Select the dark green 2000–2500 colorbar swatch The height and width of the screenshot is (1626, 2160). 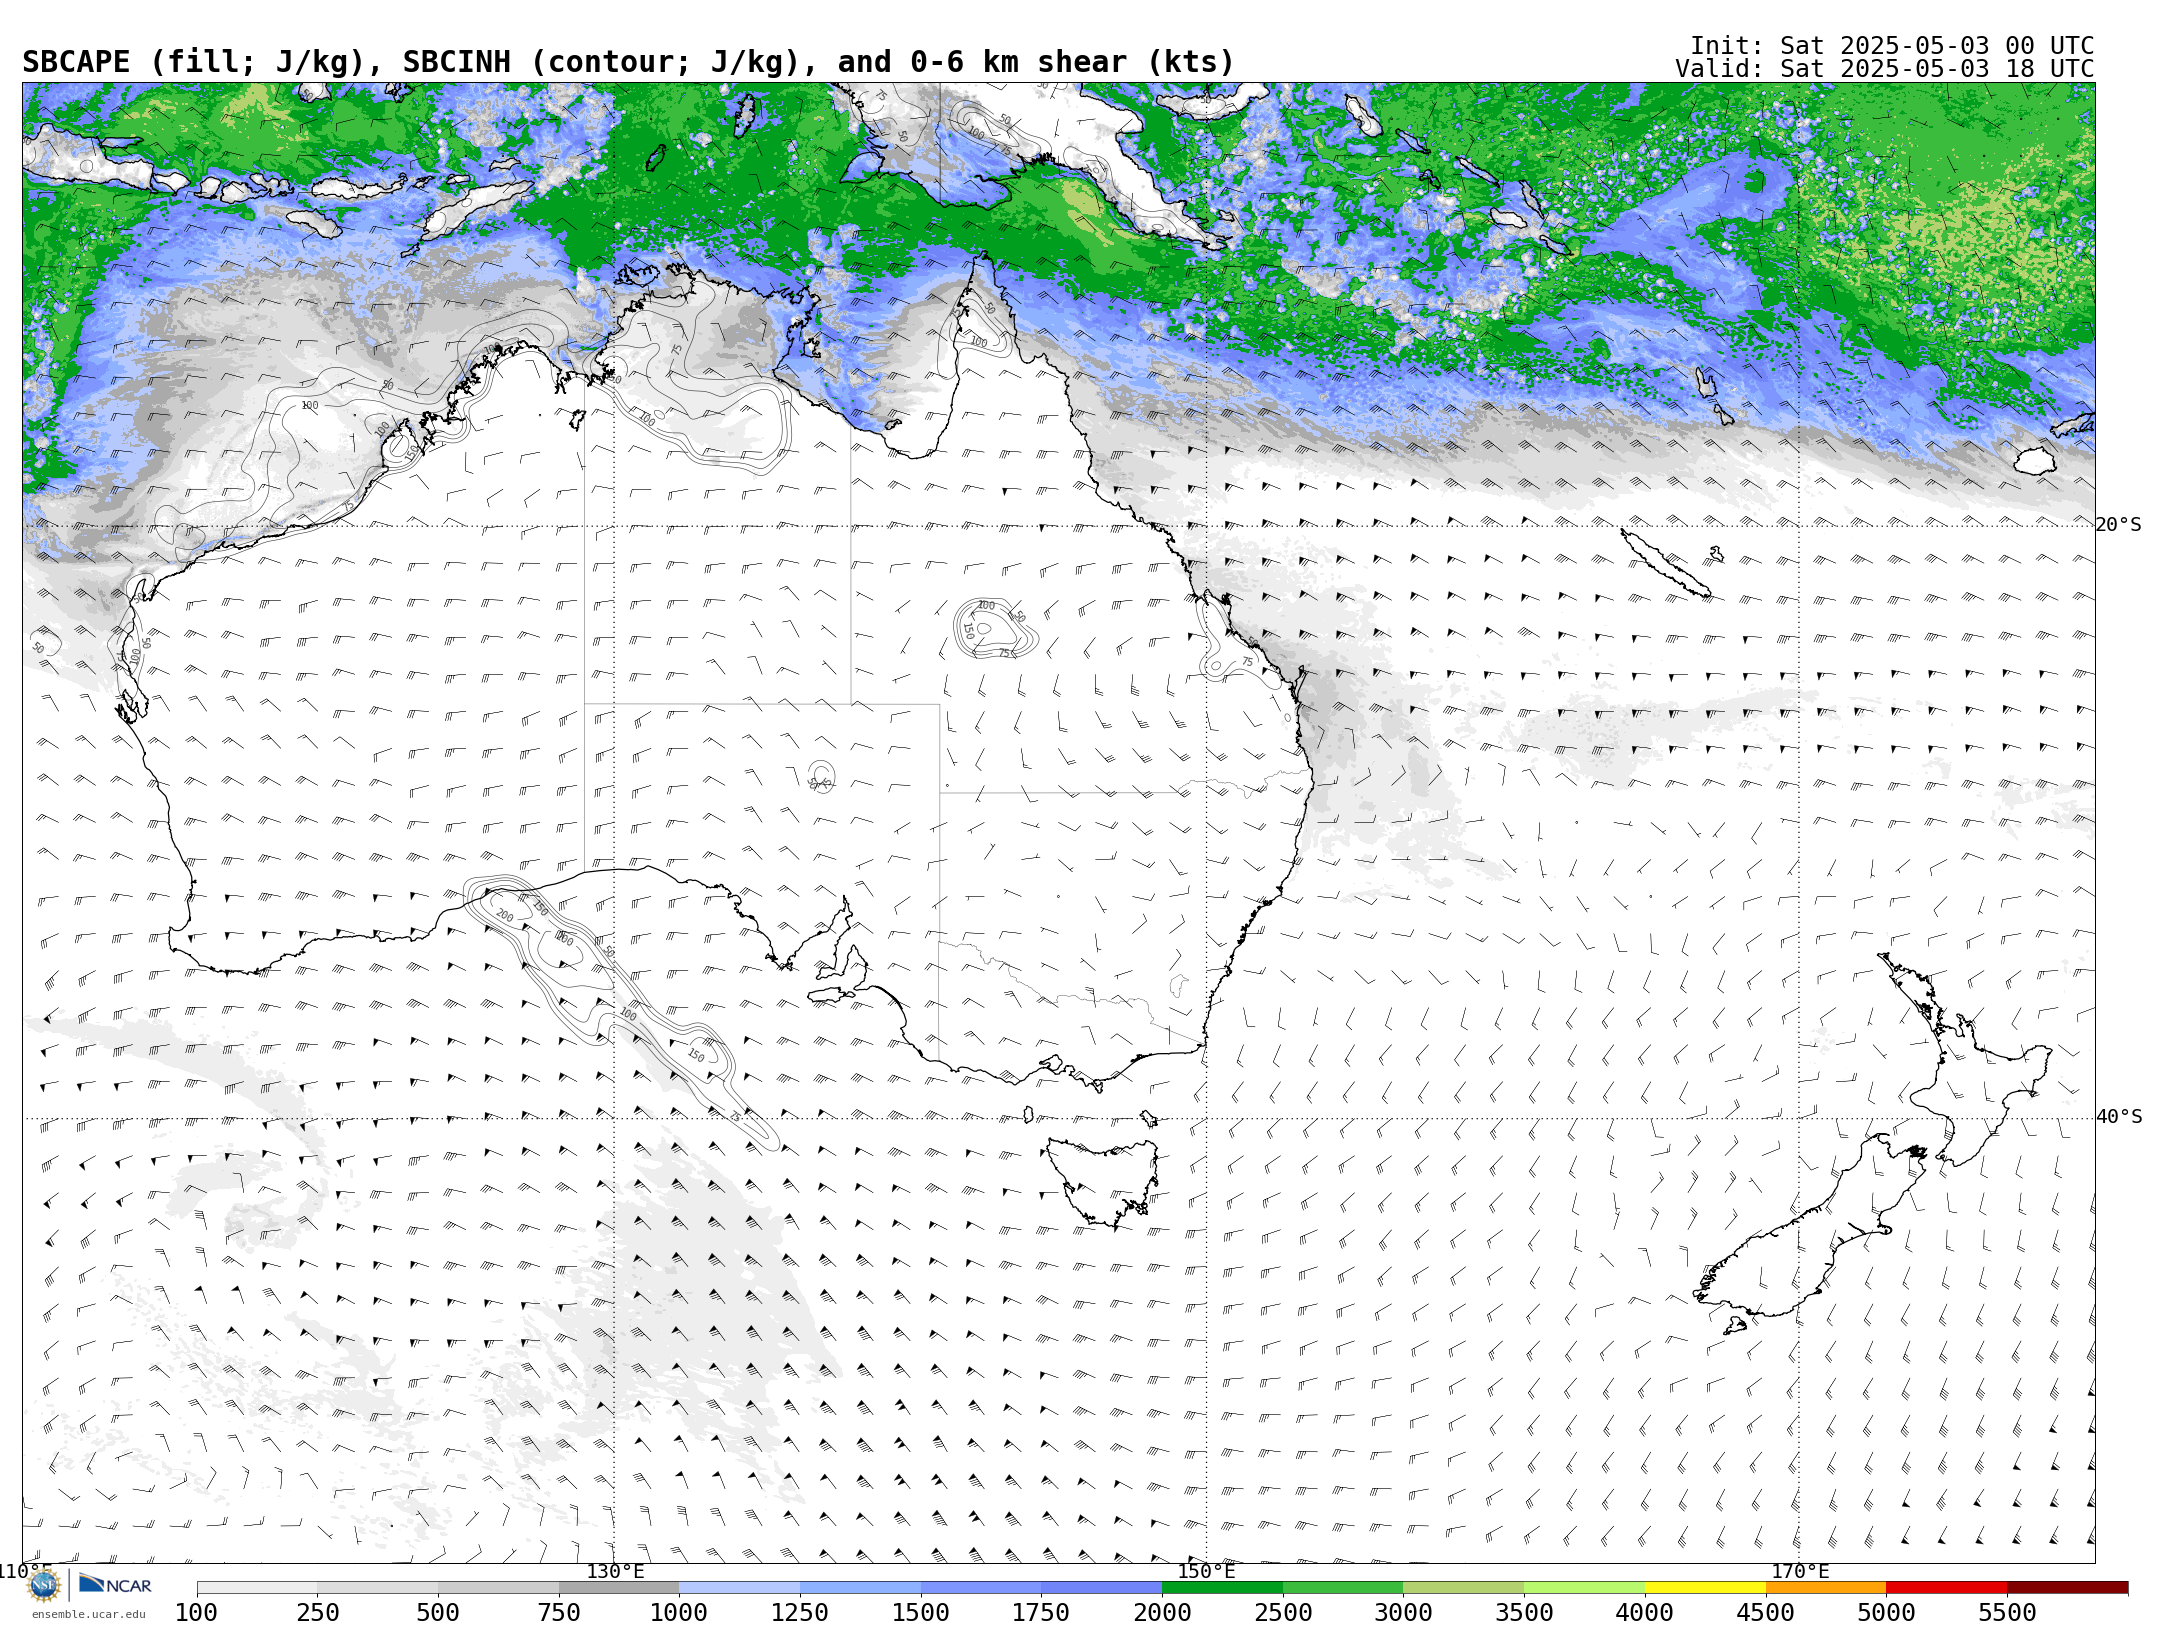1222,1587
